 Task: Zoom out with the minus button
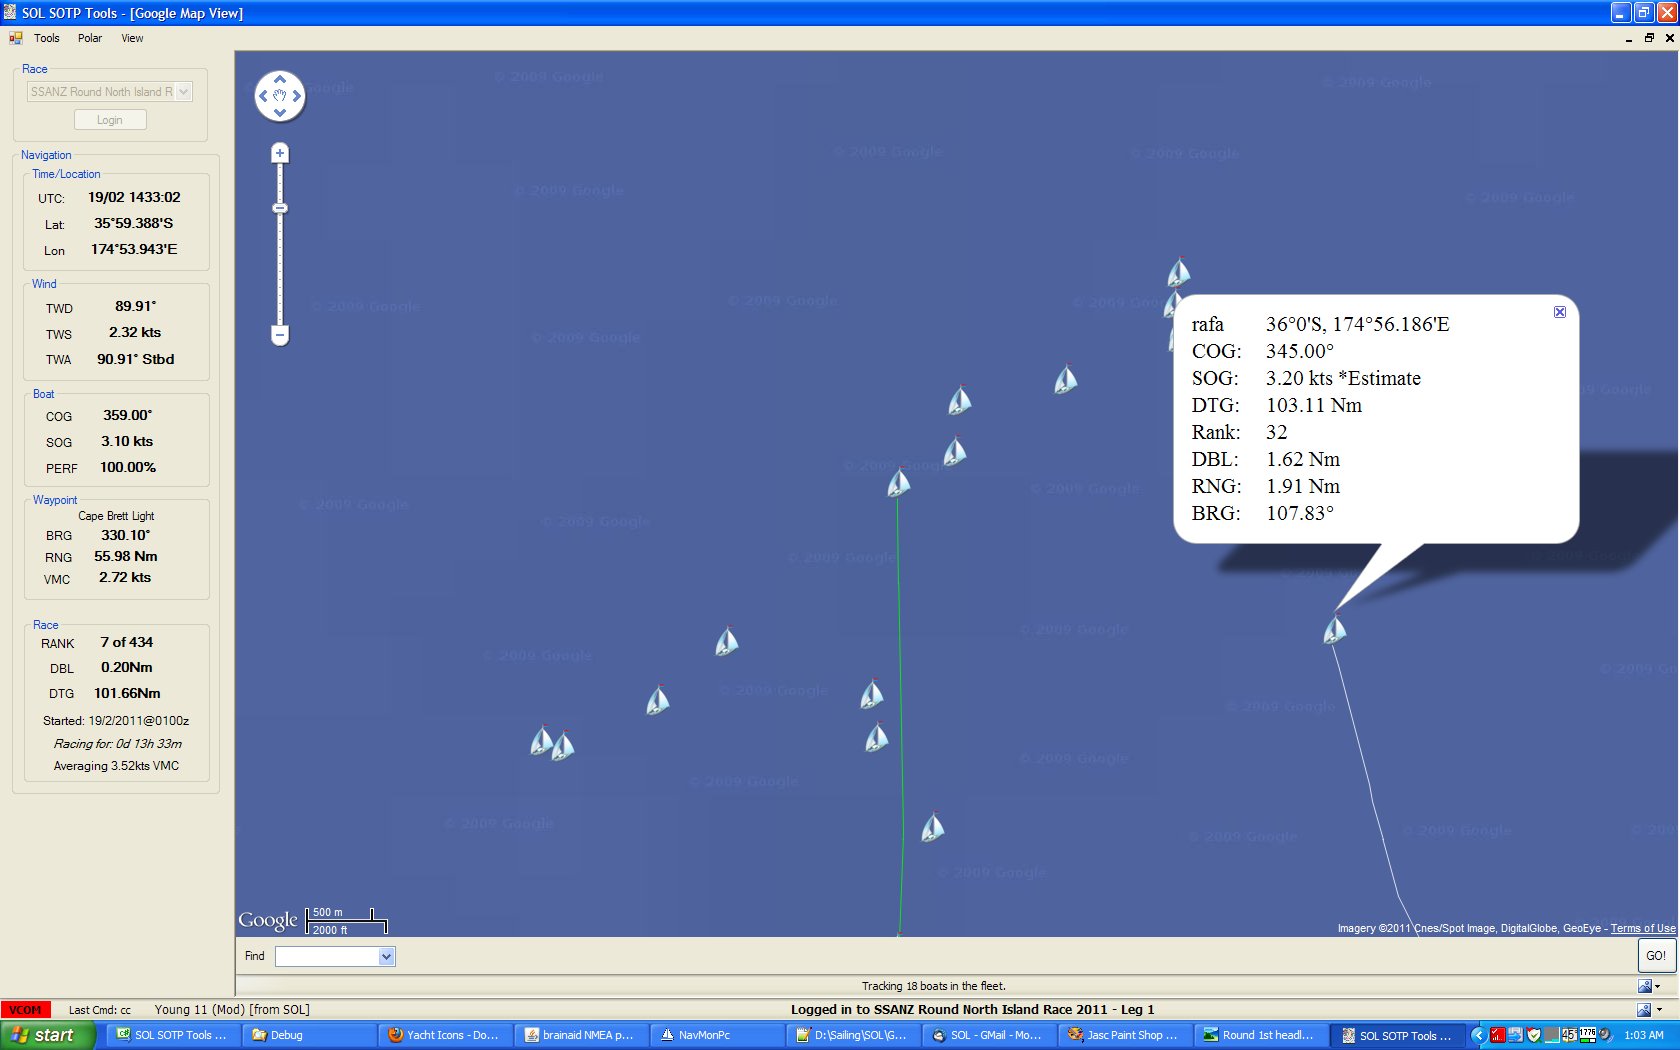click(x=280, y=335)
